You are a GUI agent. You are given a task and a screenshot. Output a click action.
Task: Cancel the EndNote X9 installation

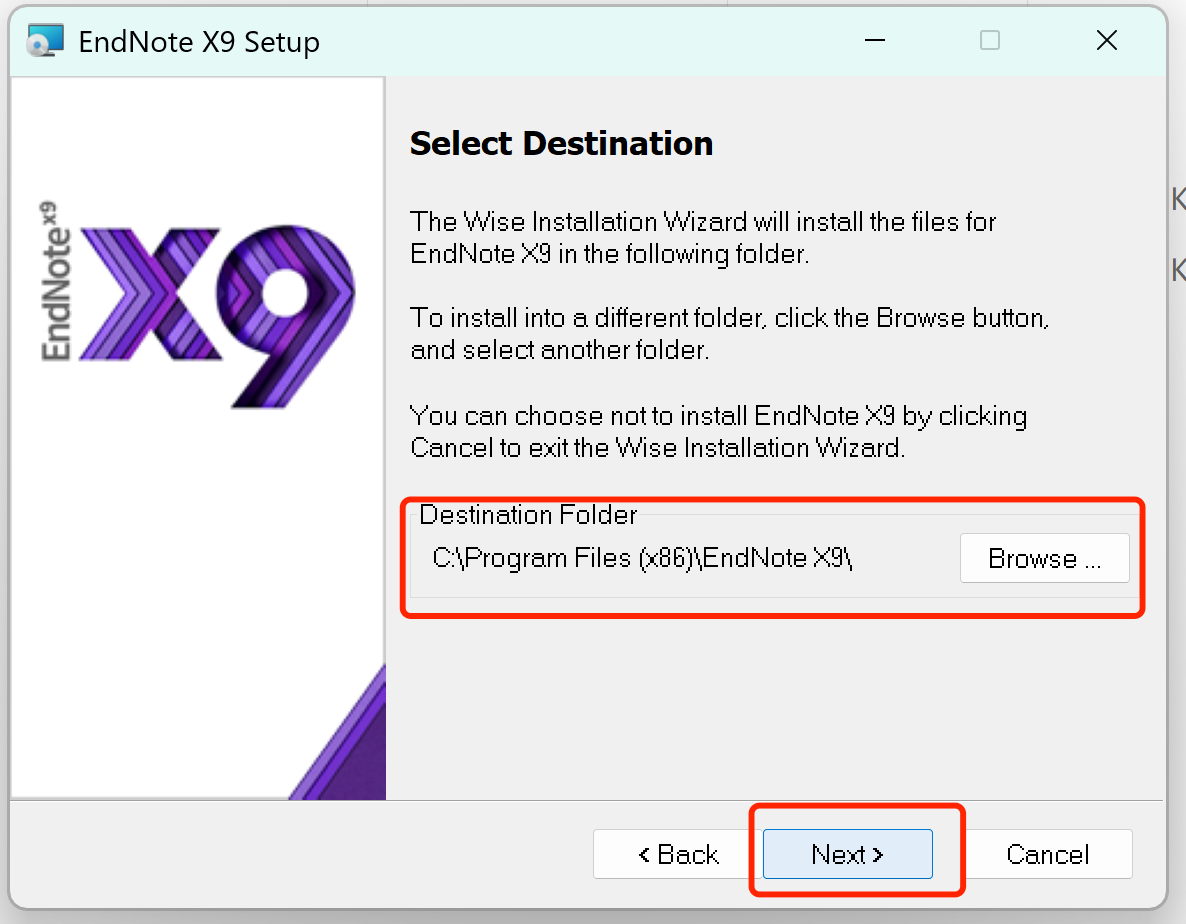(x=1048, y=854)
